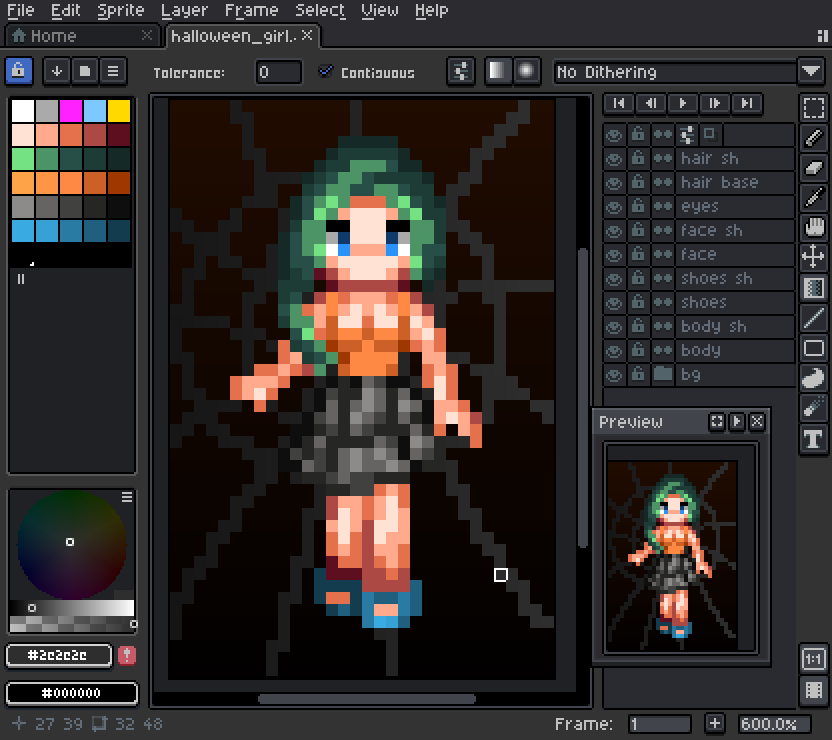This screenshot has height=740, width=832.
Task: Toggle visibility of the shoes layer
Action: point(614,303)
